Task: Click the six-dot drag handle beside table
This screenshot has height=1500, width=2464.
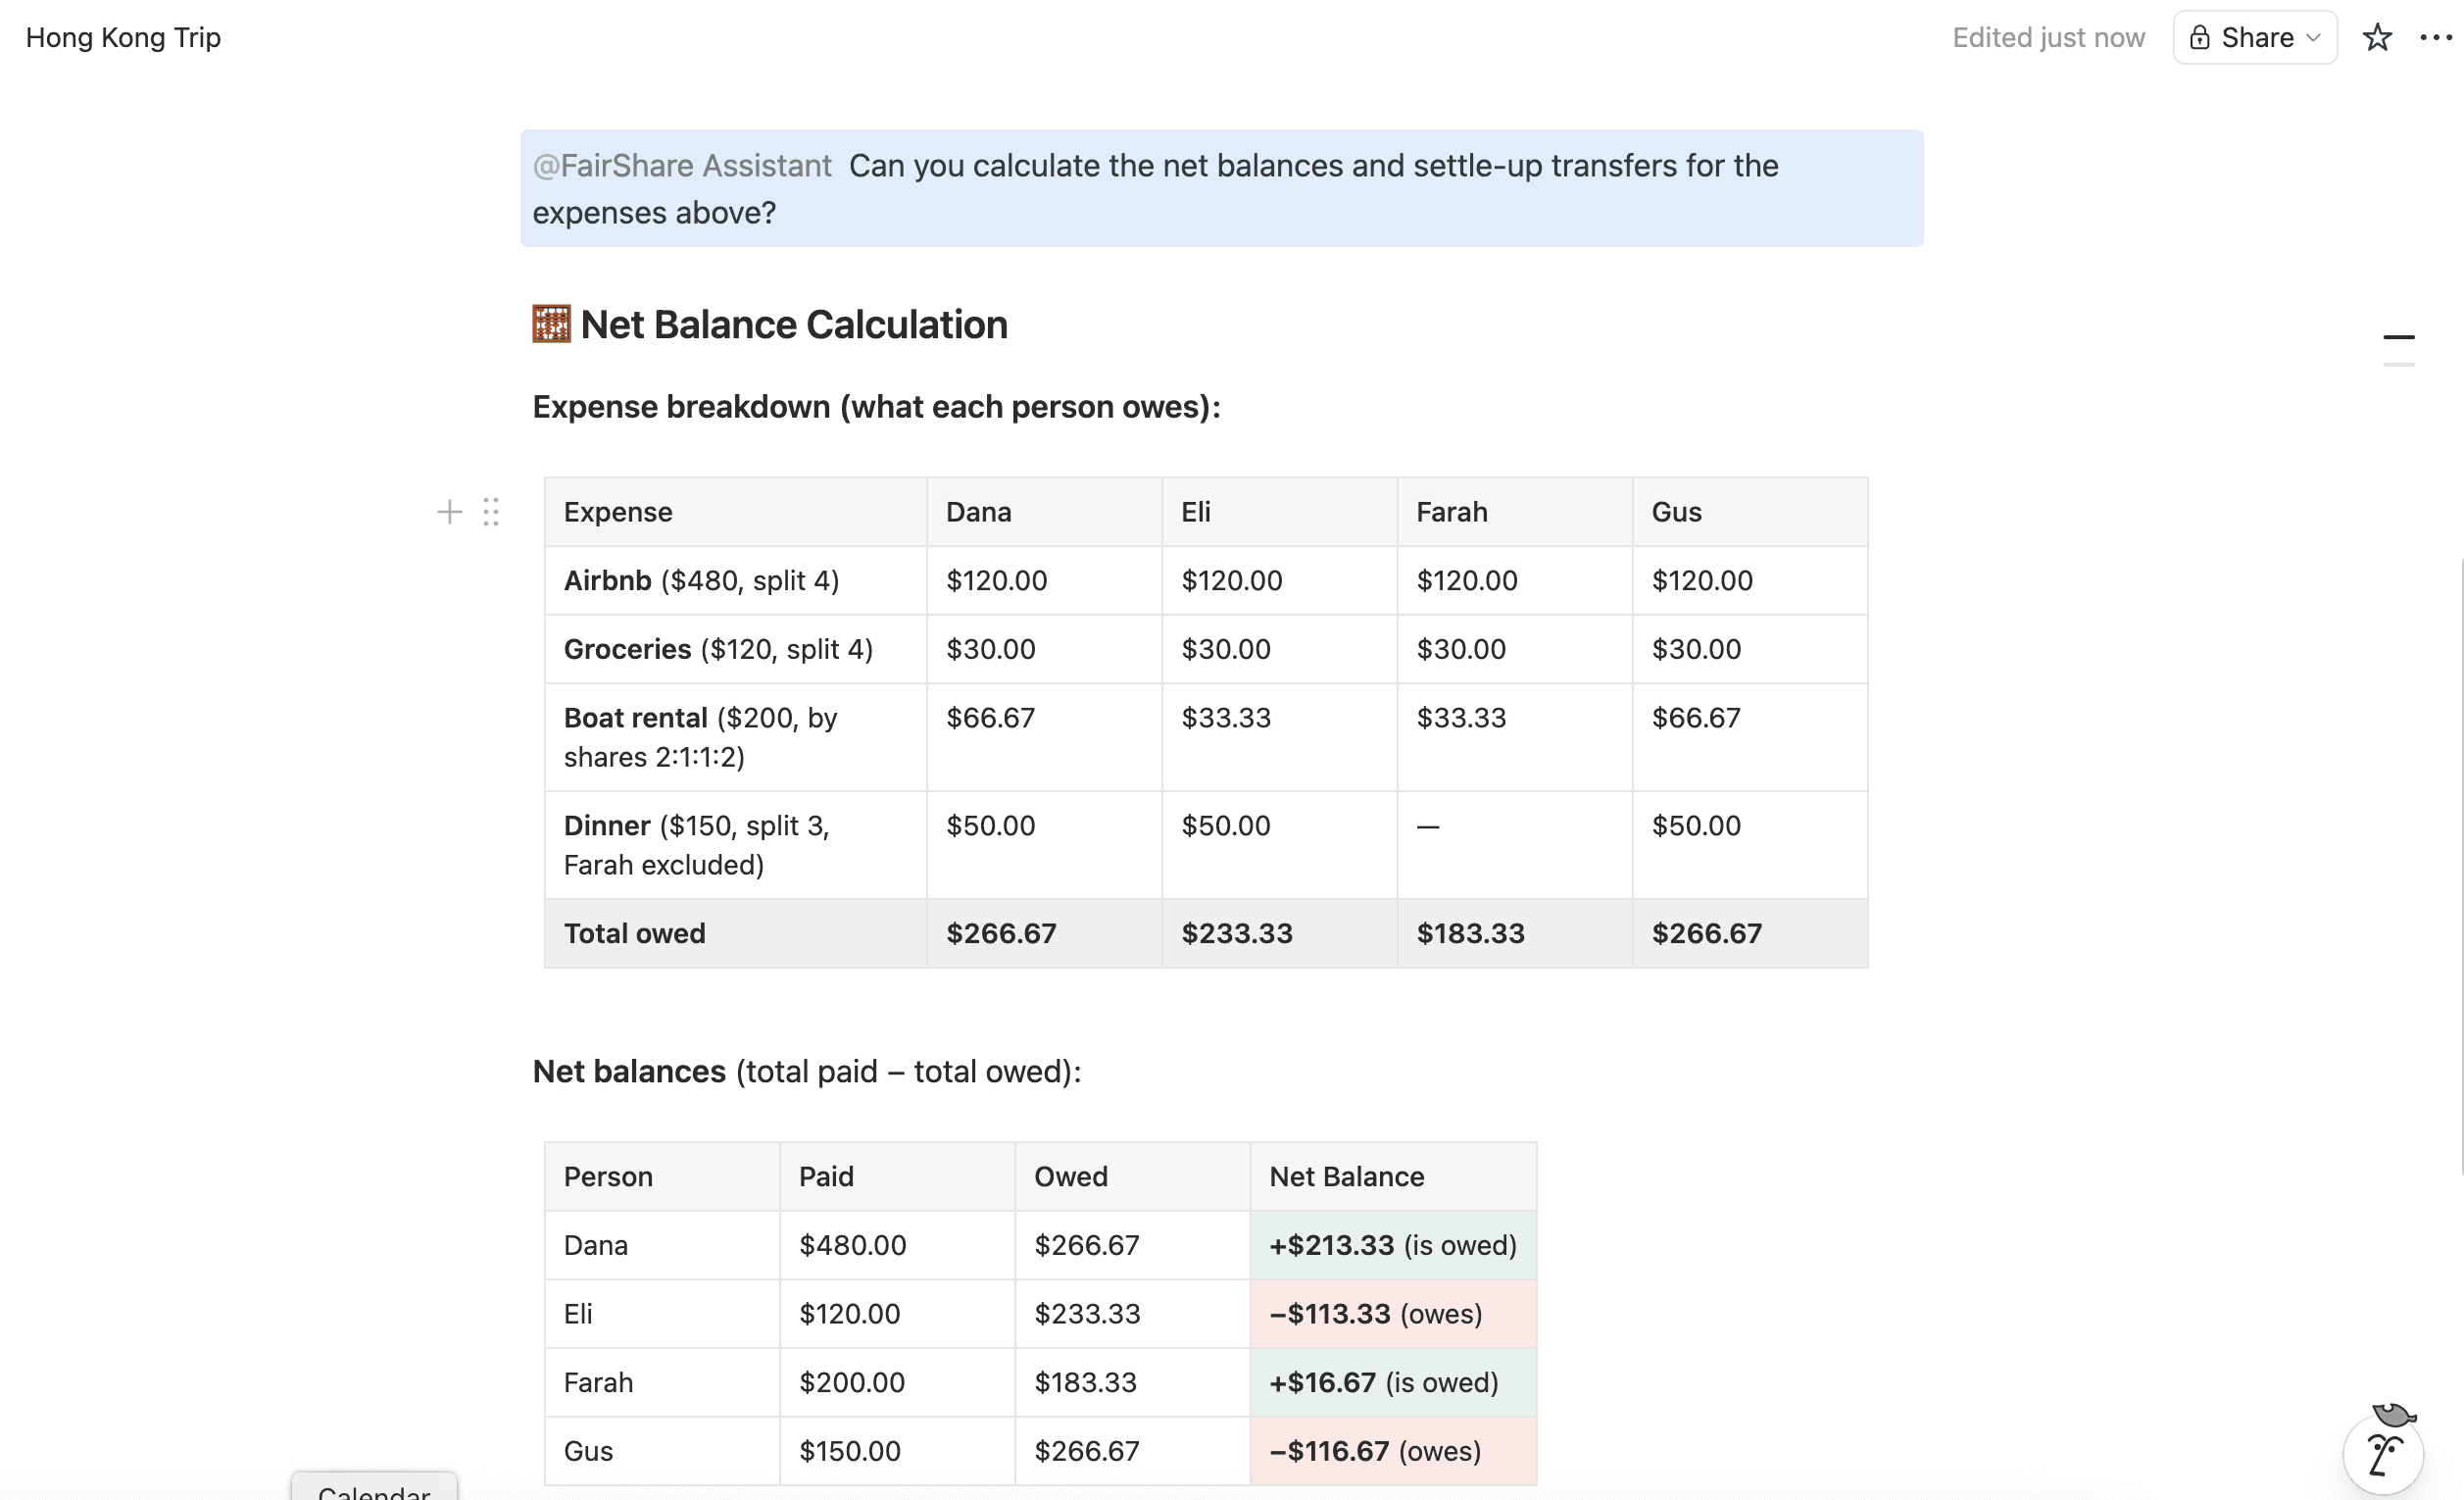Action: pos(491,512)
